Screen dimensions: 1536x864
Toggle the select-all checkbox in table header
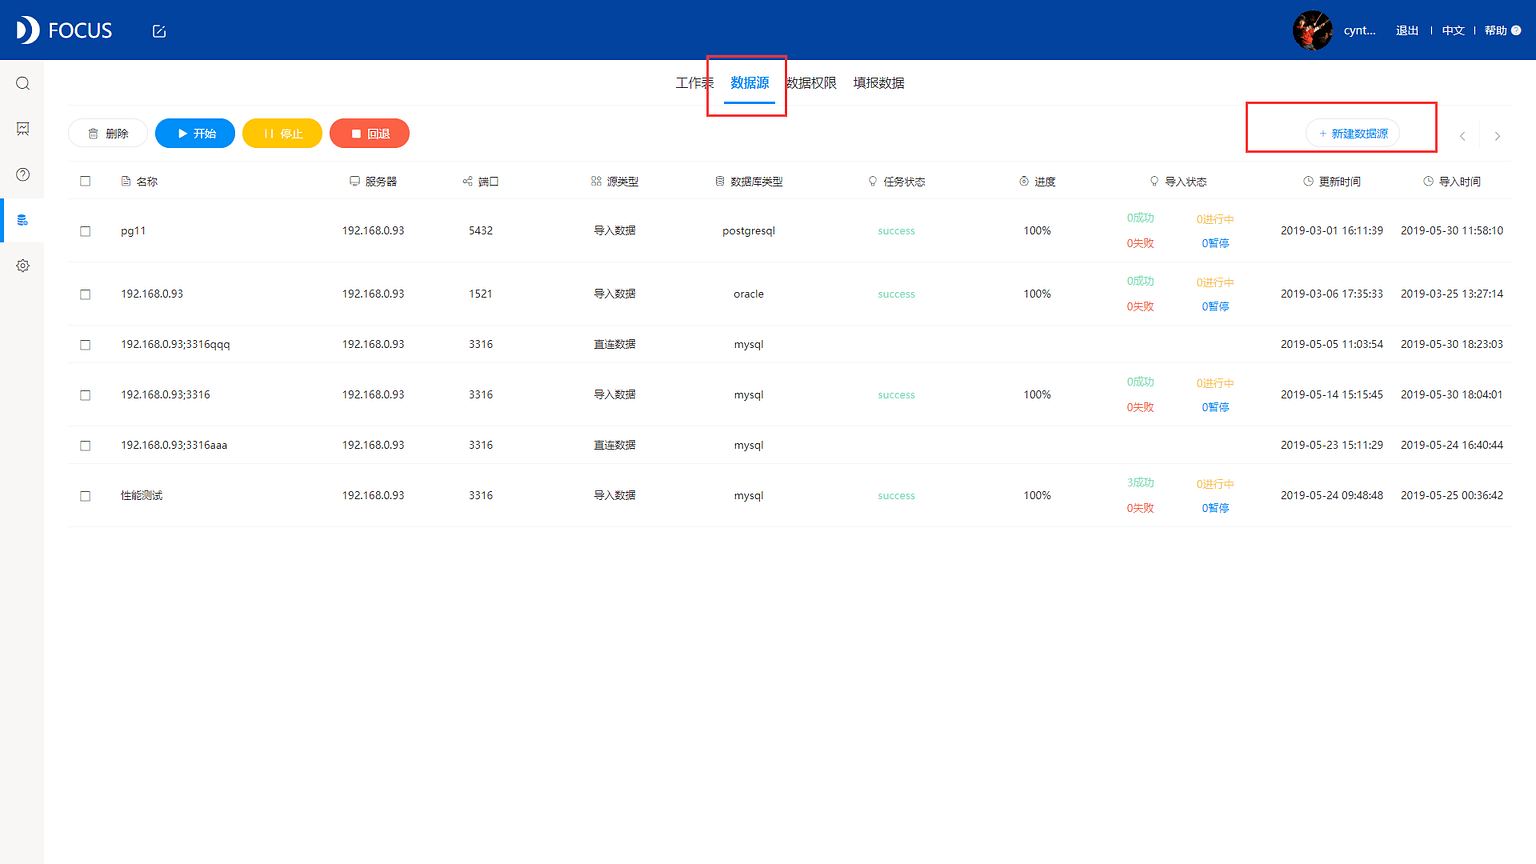pos(85,181)
